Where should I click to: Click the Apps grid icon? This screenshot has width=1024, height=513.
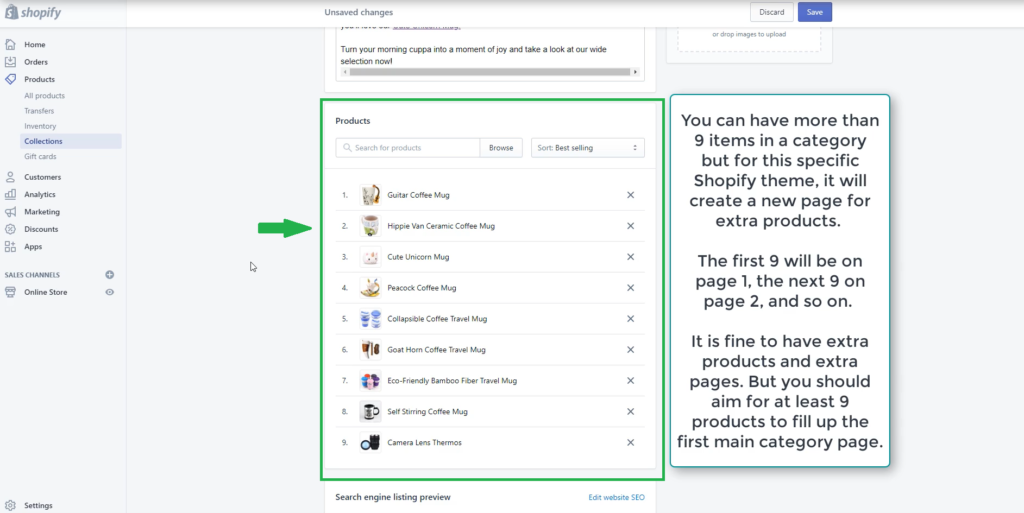click(x=10, y=247)
